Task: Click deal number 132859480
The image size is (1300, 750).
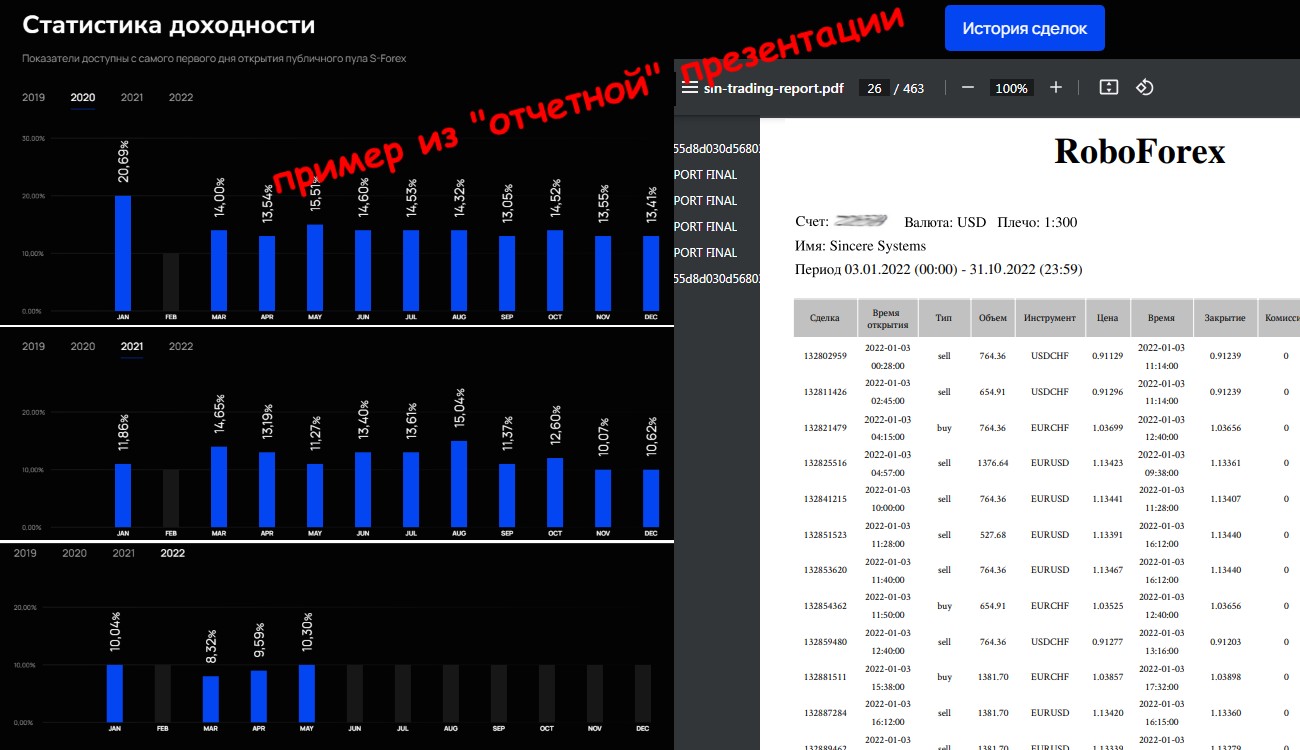Action: [x=825, y=642]
